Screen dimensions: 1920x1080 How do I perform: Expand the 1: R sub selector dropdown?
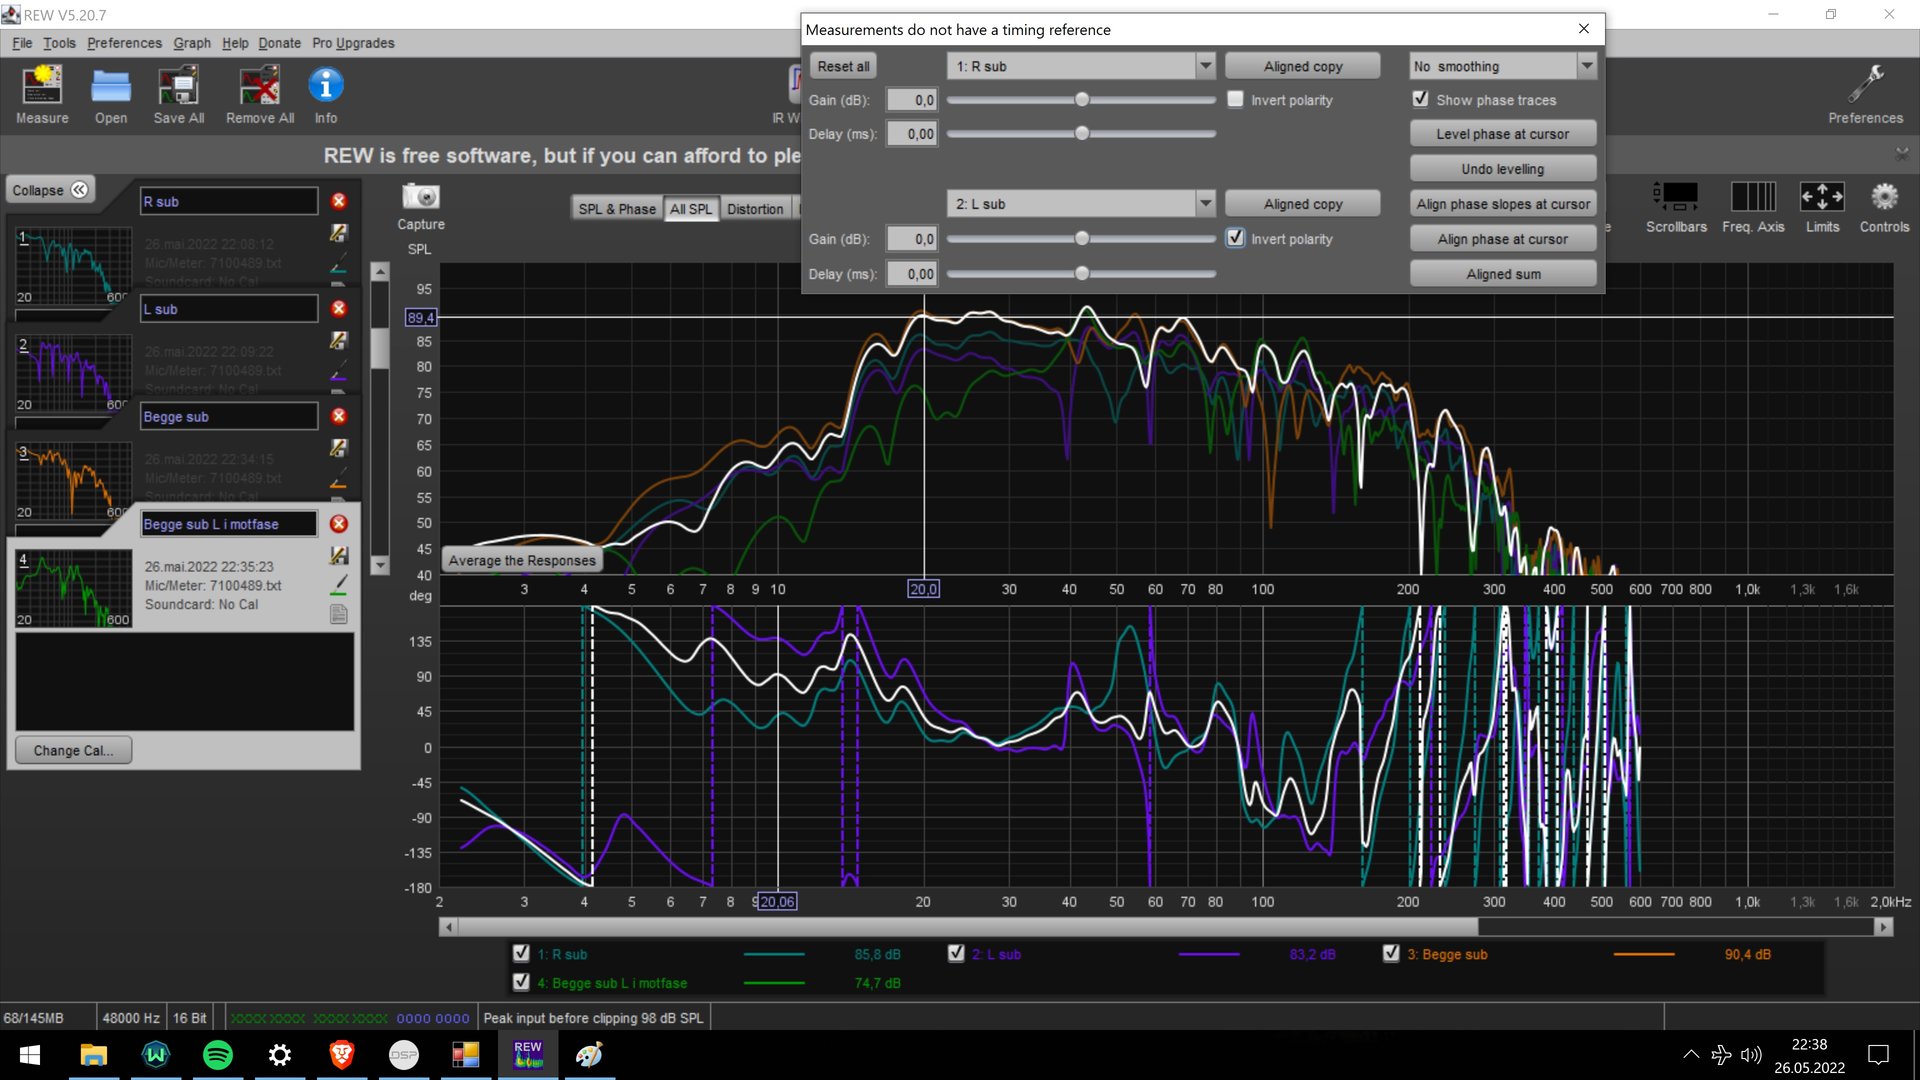(1205, 66)
